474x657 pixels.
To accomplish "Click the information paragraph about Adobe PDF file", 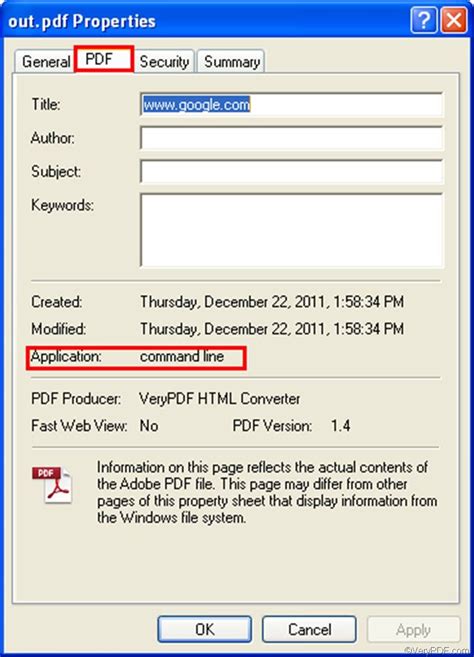I will click(x=267, y=492).
